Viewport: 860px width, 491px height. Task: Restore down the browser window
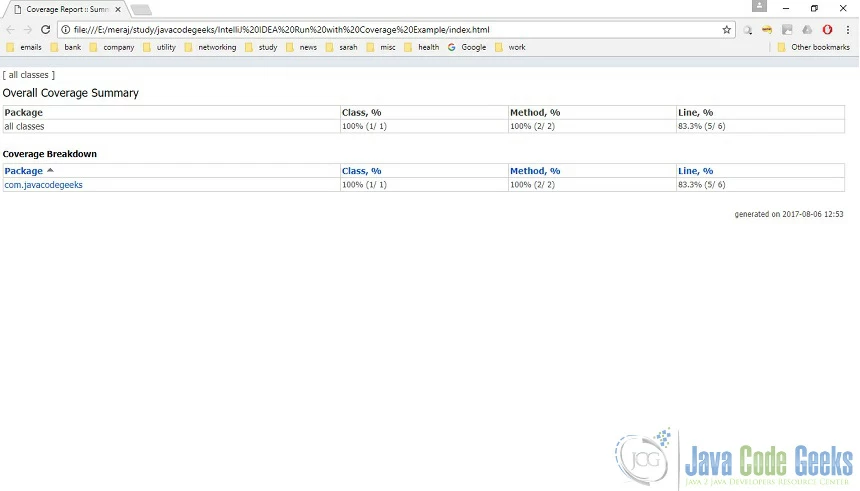click(814, 8)
